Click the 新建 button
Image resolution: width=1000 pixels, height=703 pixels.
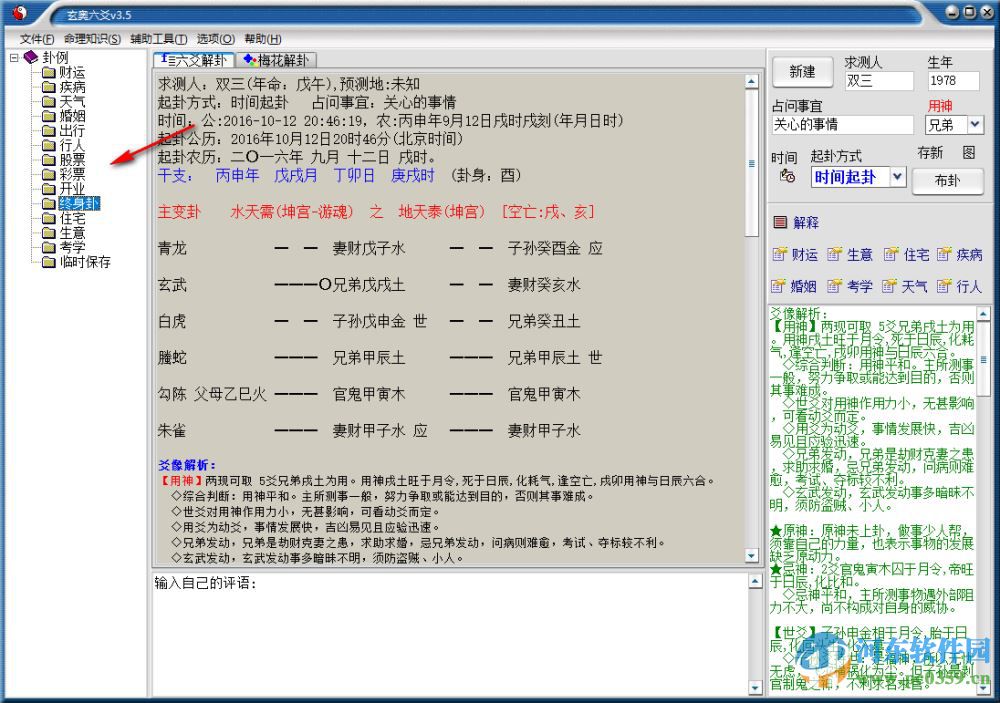point(802,72)
